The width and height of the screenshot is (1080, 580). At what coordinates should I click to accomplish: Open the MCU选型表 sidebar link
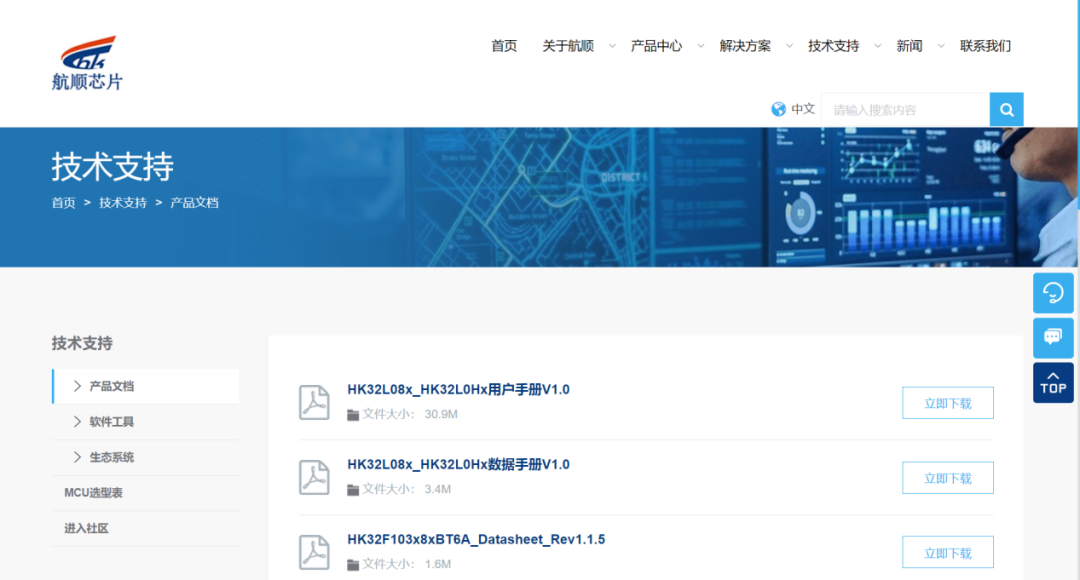[93, 493]
